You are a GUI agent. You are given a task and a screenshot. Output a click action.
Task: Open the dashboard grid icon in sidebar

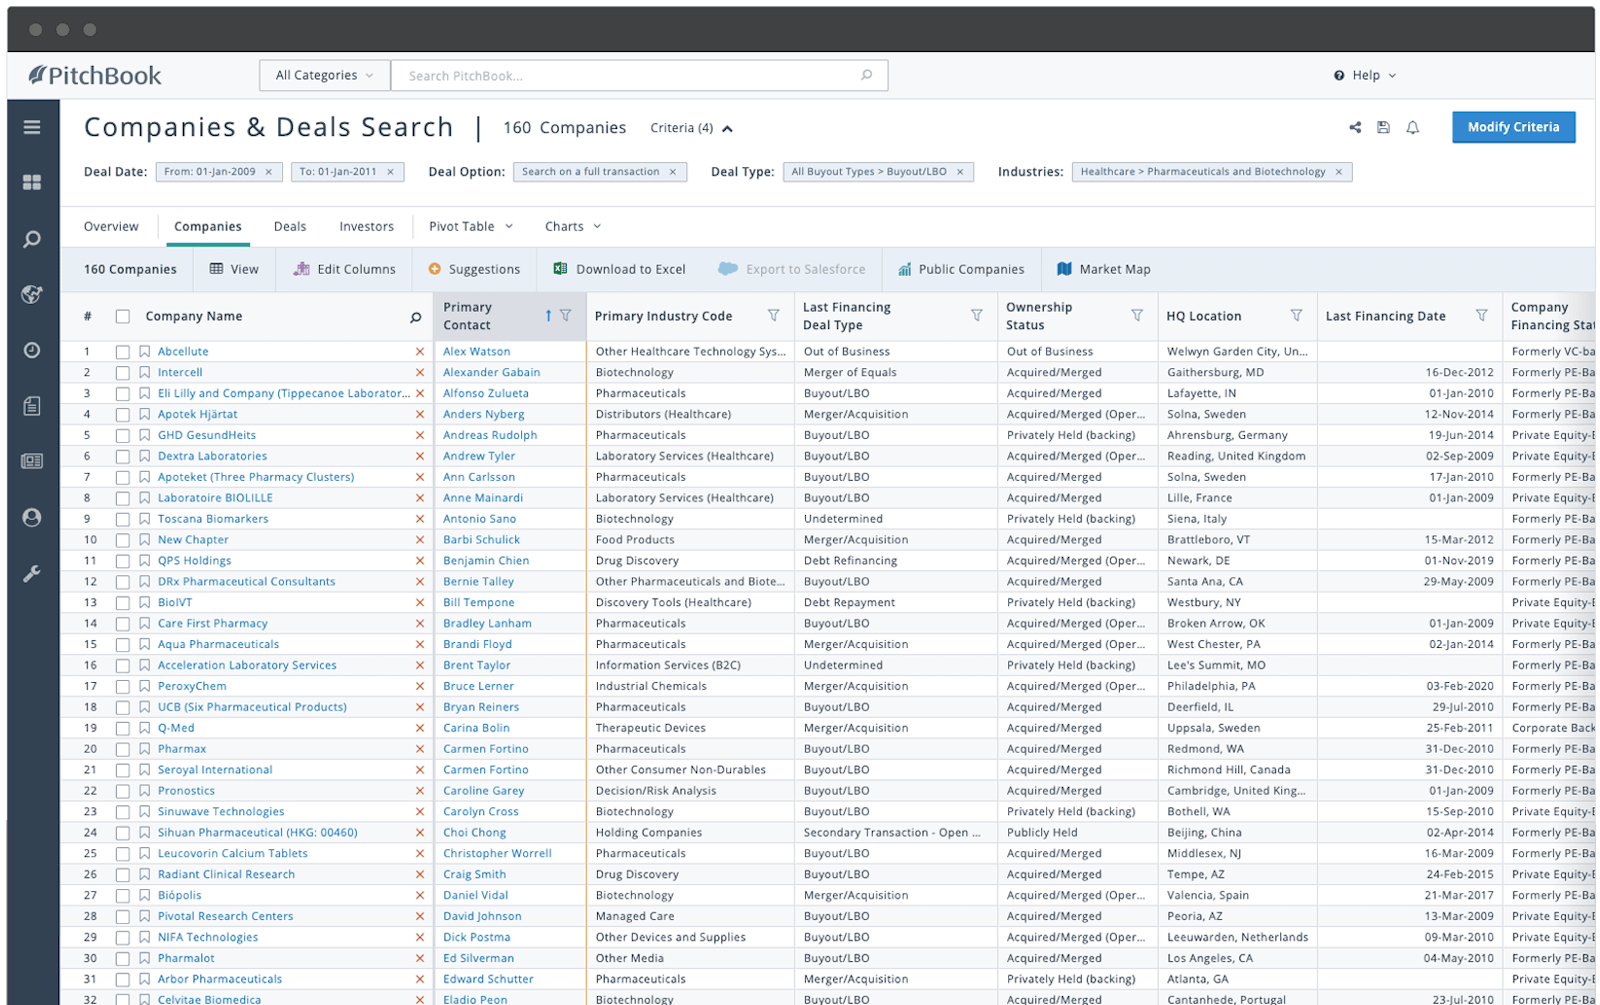point(32,182)
